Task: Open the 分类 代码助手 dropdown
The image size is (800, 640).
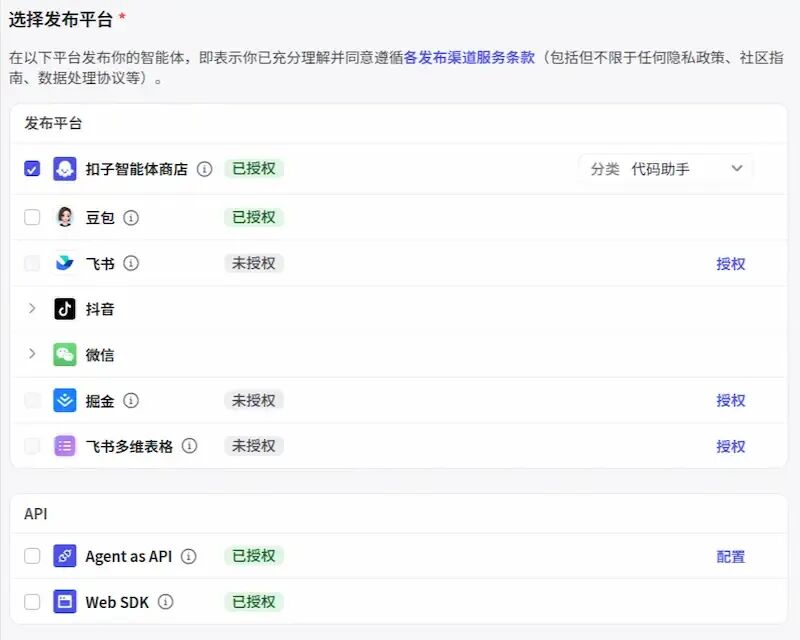Action: click(665, 168)
